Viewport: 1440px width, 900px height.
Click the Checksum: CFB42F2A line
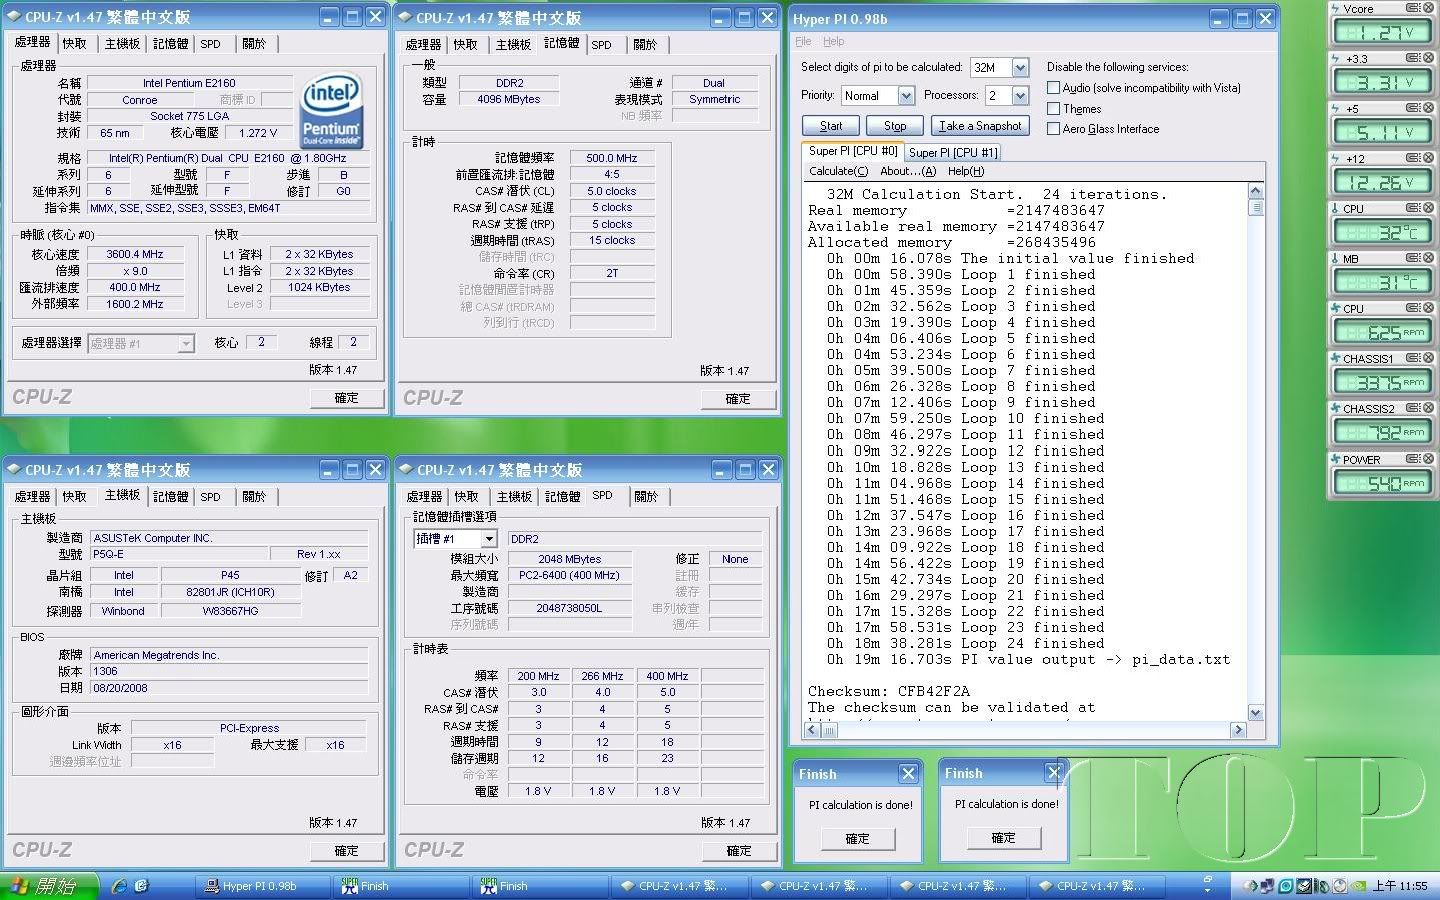pos(889,691)
